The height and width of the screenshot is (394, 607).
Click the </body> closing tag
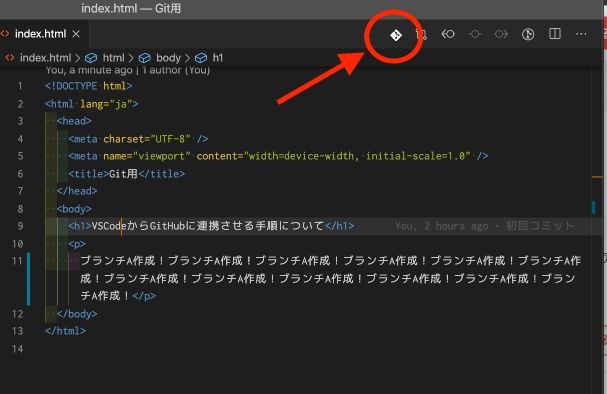tap(77, 314)
